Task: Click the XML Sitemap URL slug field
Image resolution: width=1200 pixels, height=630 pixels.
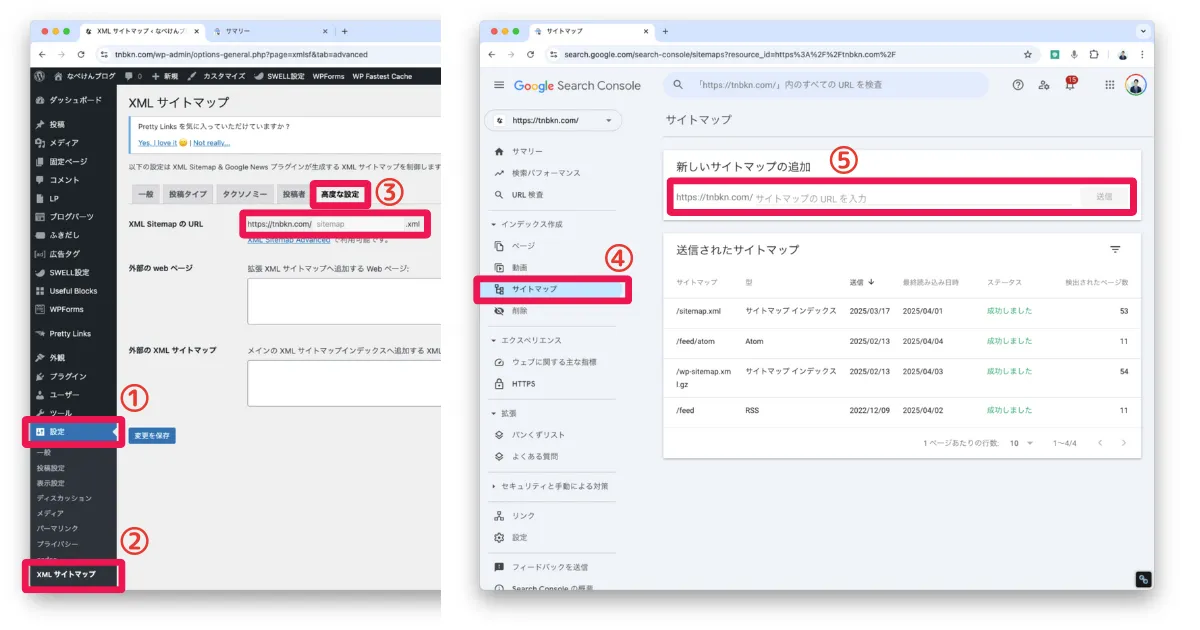Action: [x=359, y=224]
